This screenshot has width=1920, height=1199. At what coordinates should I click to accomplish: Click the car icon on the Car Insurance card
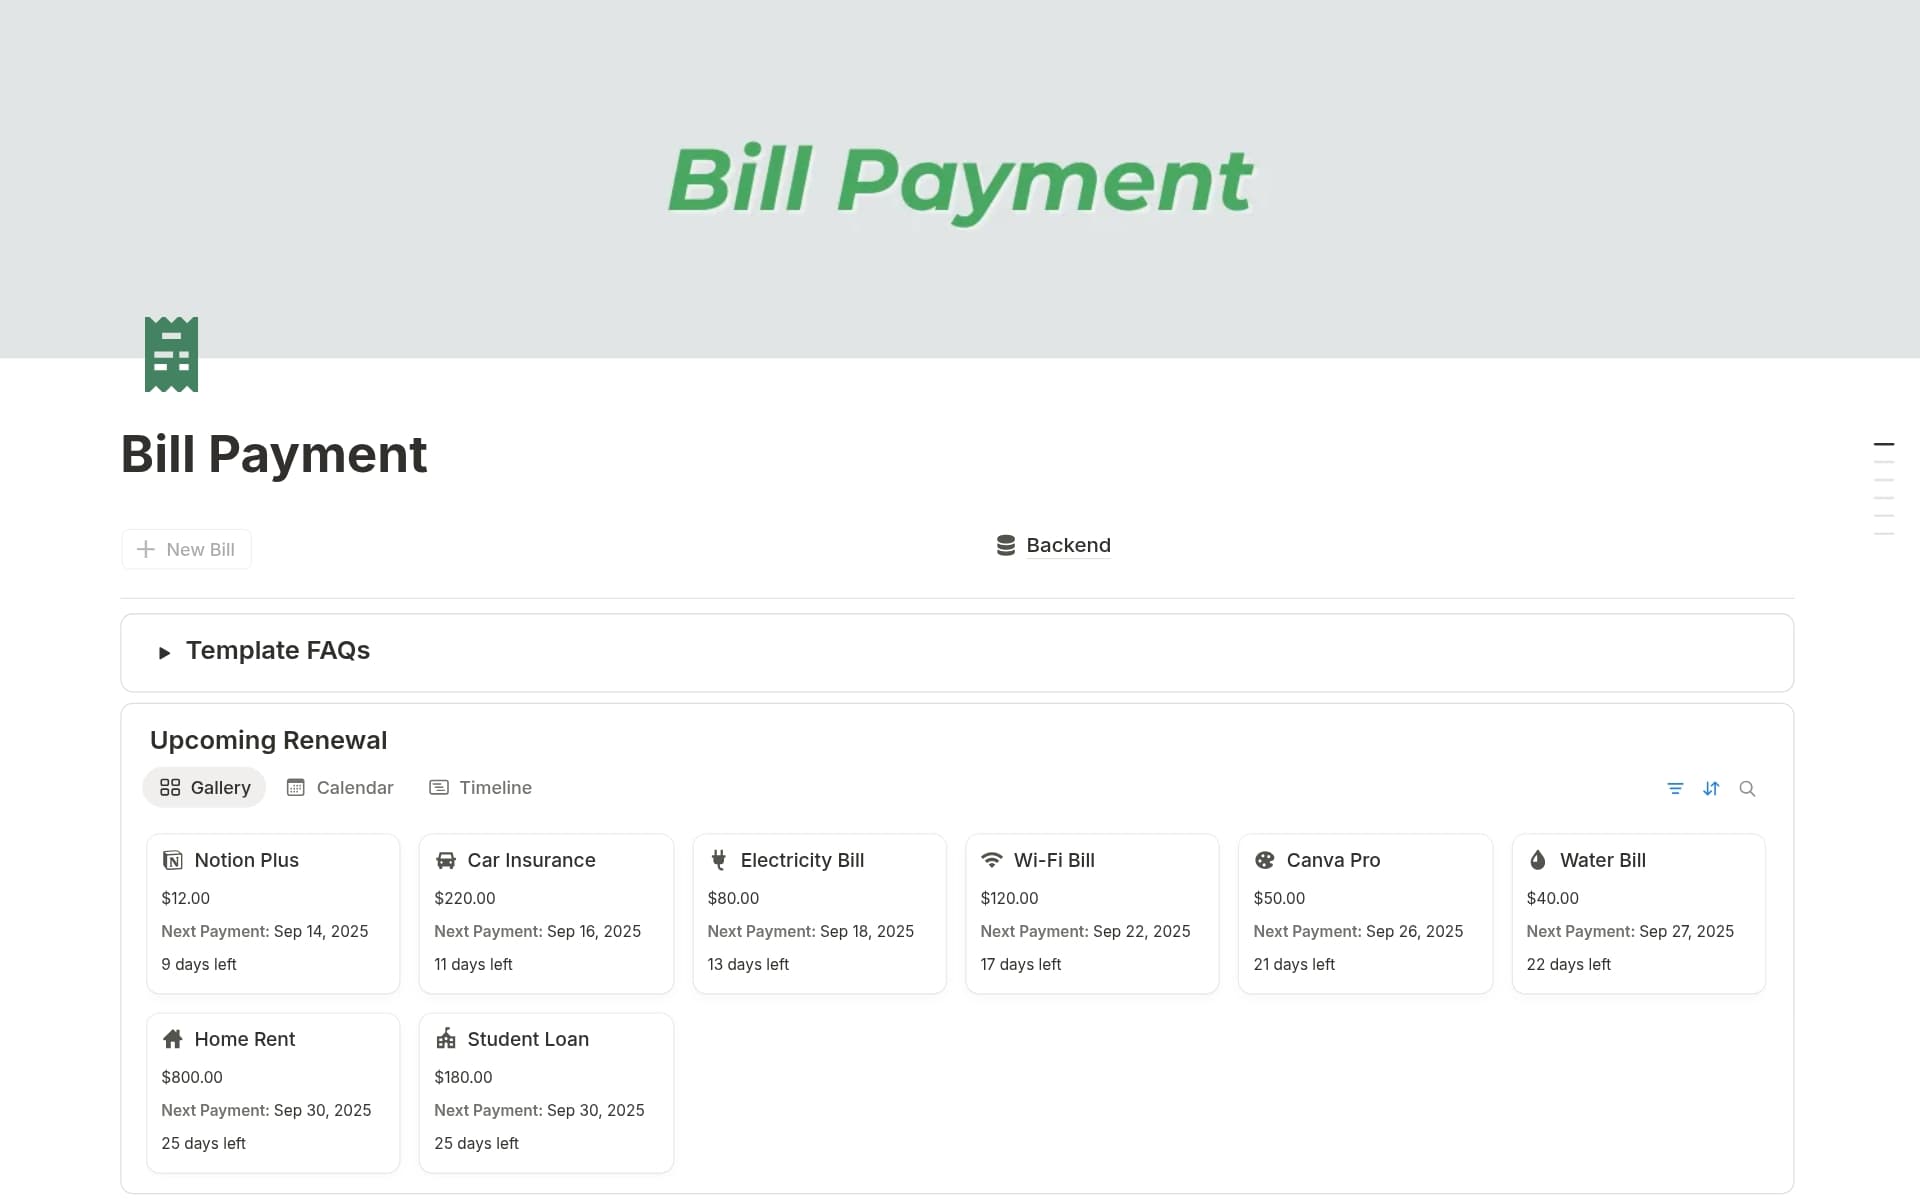[x=445, y=859]
